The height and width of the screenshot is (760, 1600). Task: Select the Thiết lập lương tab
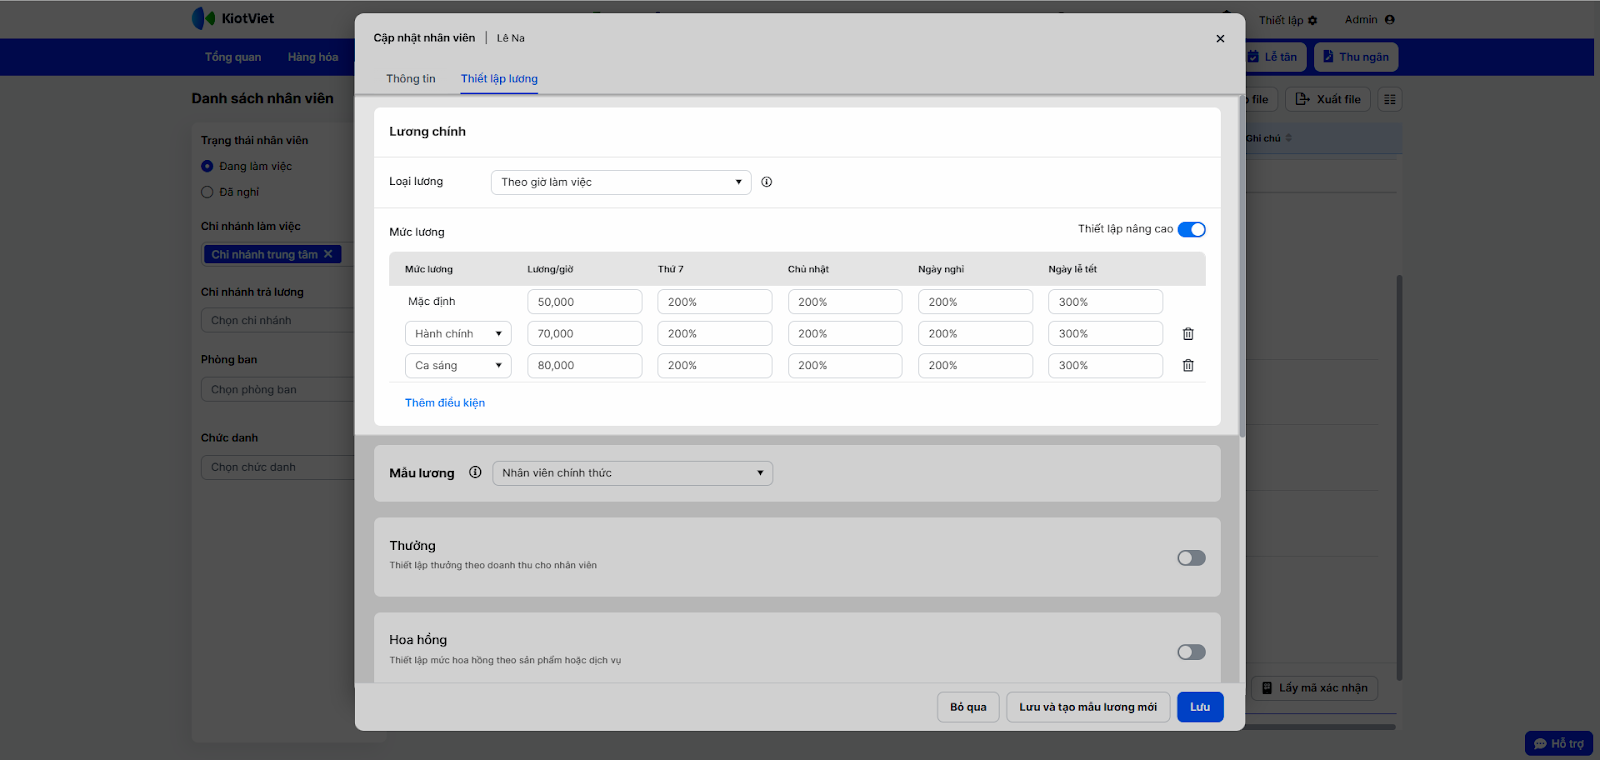coord(499,79)
